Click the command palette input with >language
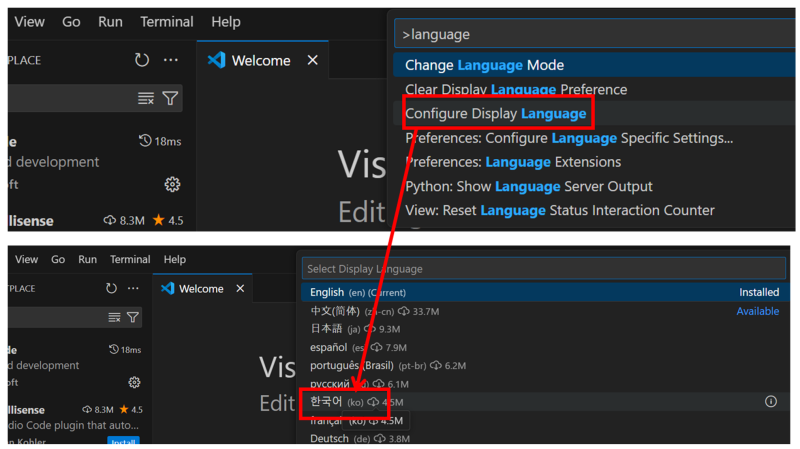 594,34
